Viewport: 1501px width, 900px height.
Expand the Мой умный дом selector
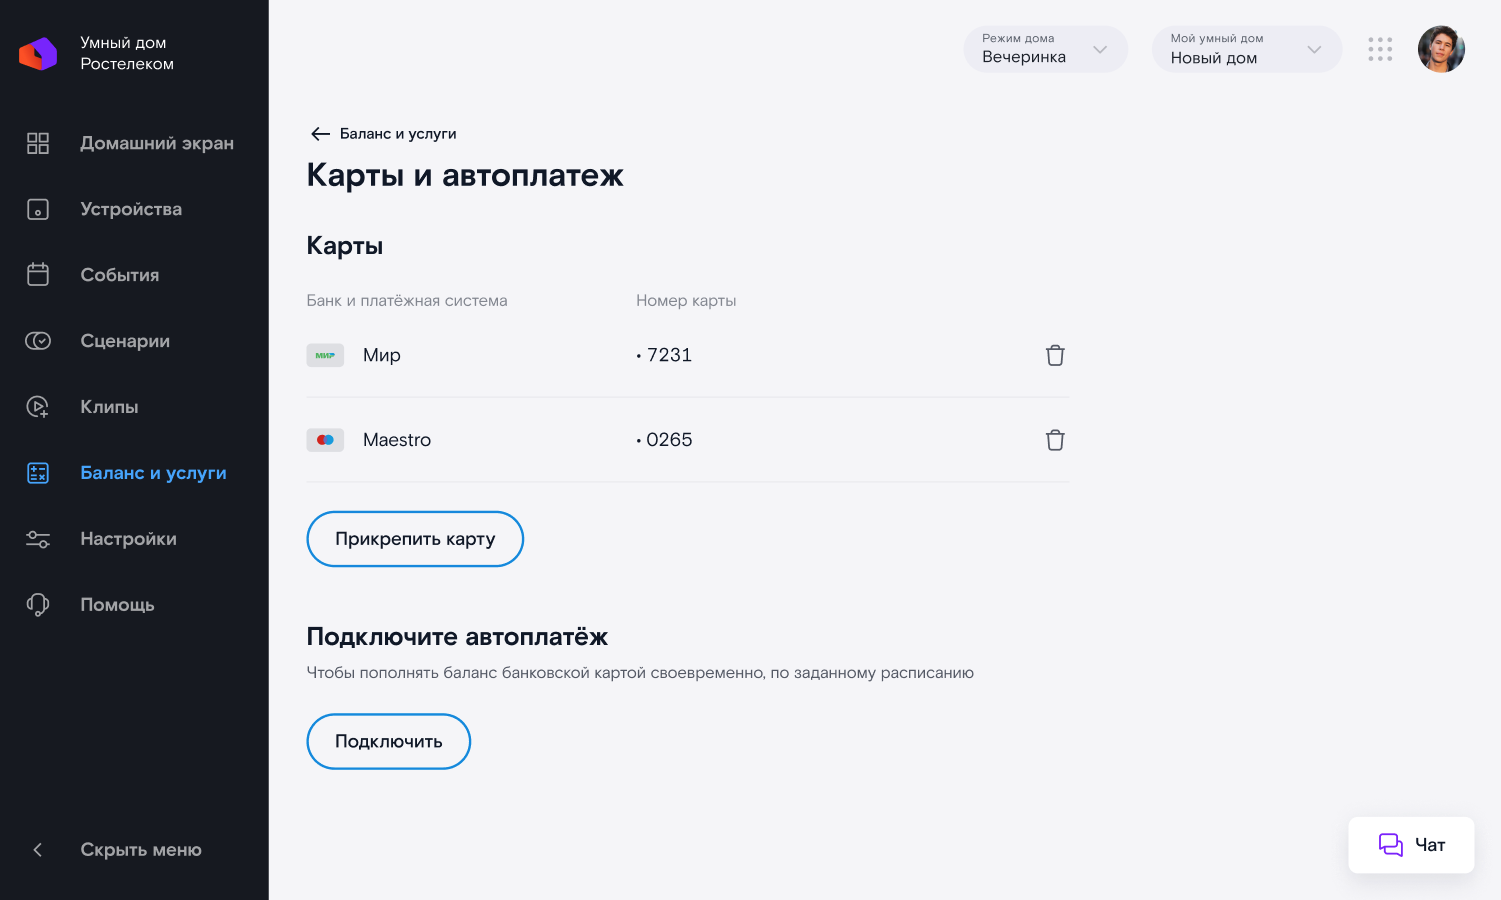pos(1246,49)
